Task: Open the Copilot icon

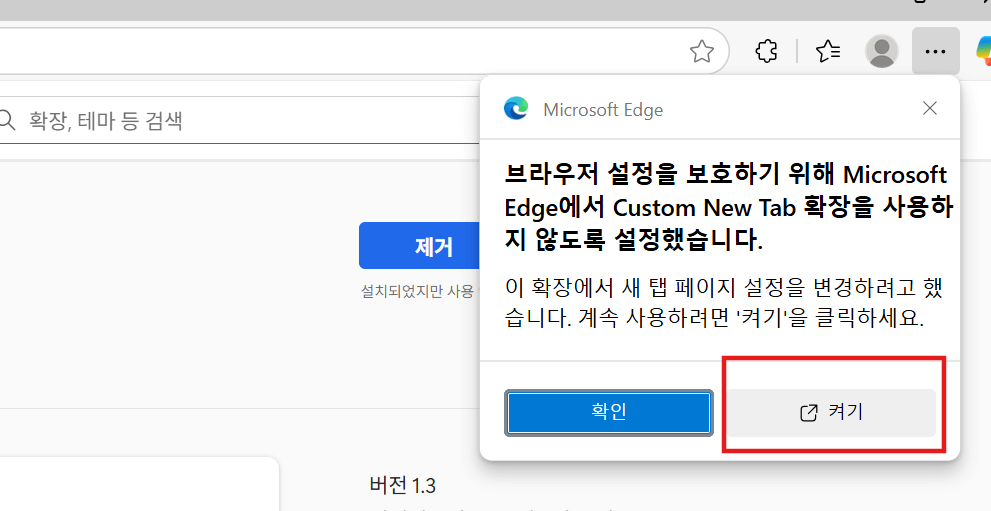Action: 983,51
